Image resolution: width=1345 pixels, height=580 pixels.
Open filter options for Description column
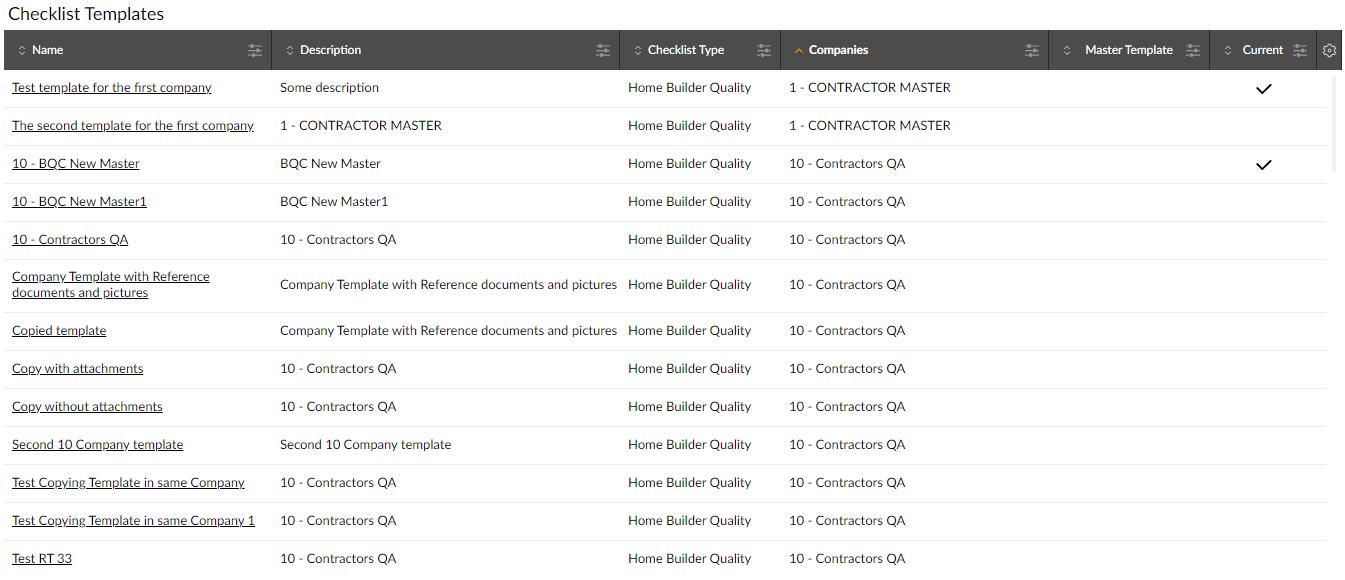603,50
